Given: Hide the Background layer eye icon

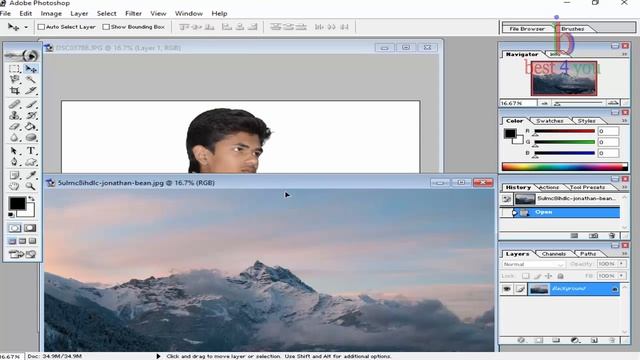Looking at the screenshot, I should coord(507,289).
